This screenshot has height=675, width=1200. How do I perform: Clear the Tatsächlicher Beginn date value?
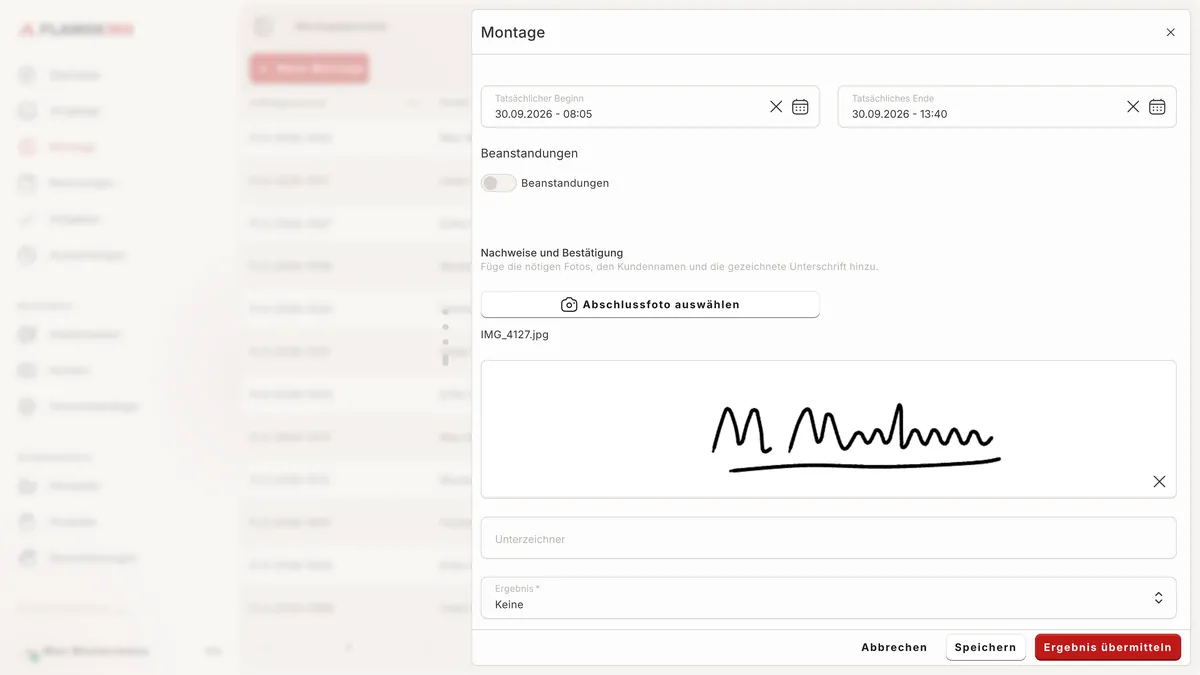tap(776, 107)
